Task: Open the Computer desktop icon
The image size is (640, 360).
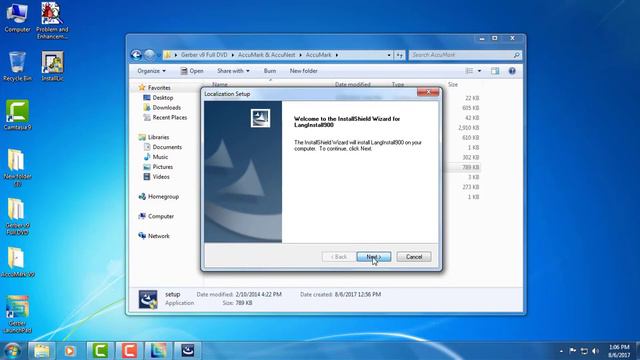Action: (x=17, y=18)
